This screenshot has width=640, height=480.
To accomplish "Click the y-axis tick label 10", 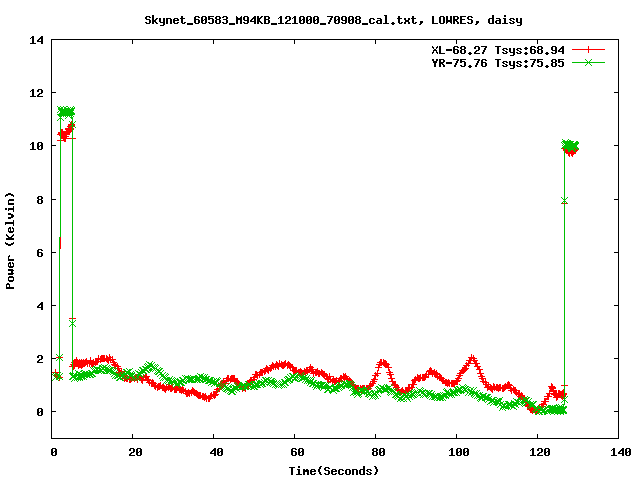I will [36, 146].
